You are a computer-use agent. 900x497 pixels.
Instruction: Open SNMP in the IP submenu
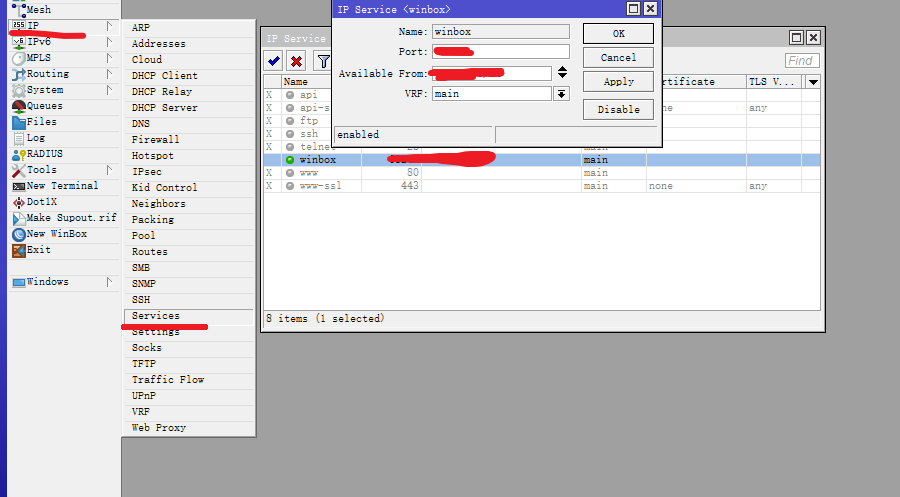[188, 284]
